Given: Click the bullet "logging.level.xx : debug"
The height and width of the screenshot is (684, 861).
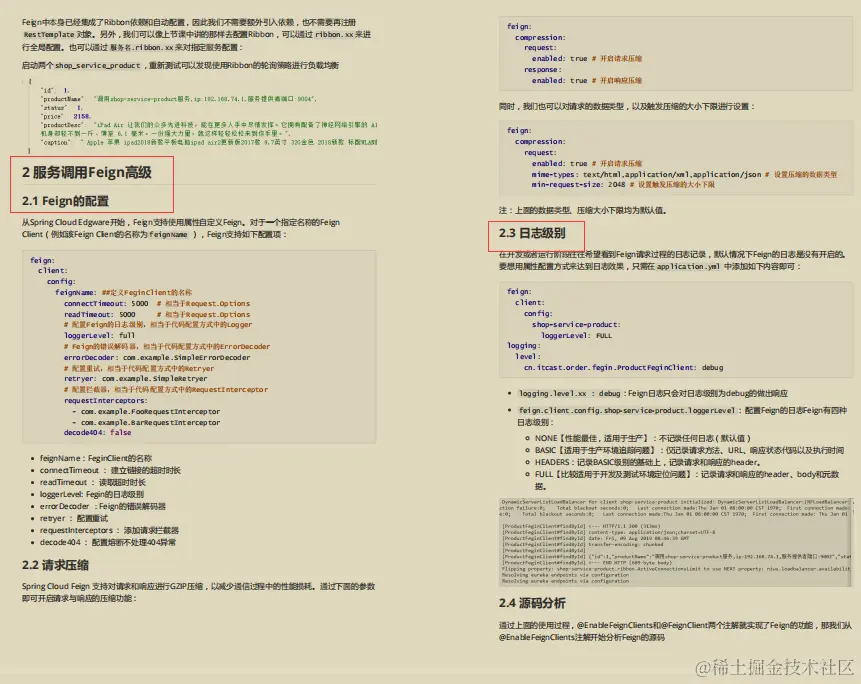Looking at the screenshot, I should pos(653,394).
